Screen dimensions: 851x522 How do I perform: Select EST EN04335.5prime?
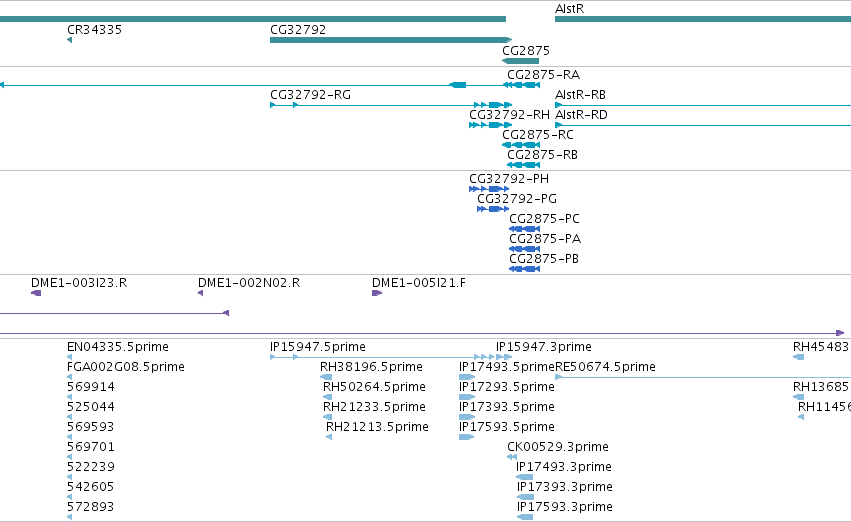[x=69, y=357]
